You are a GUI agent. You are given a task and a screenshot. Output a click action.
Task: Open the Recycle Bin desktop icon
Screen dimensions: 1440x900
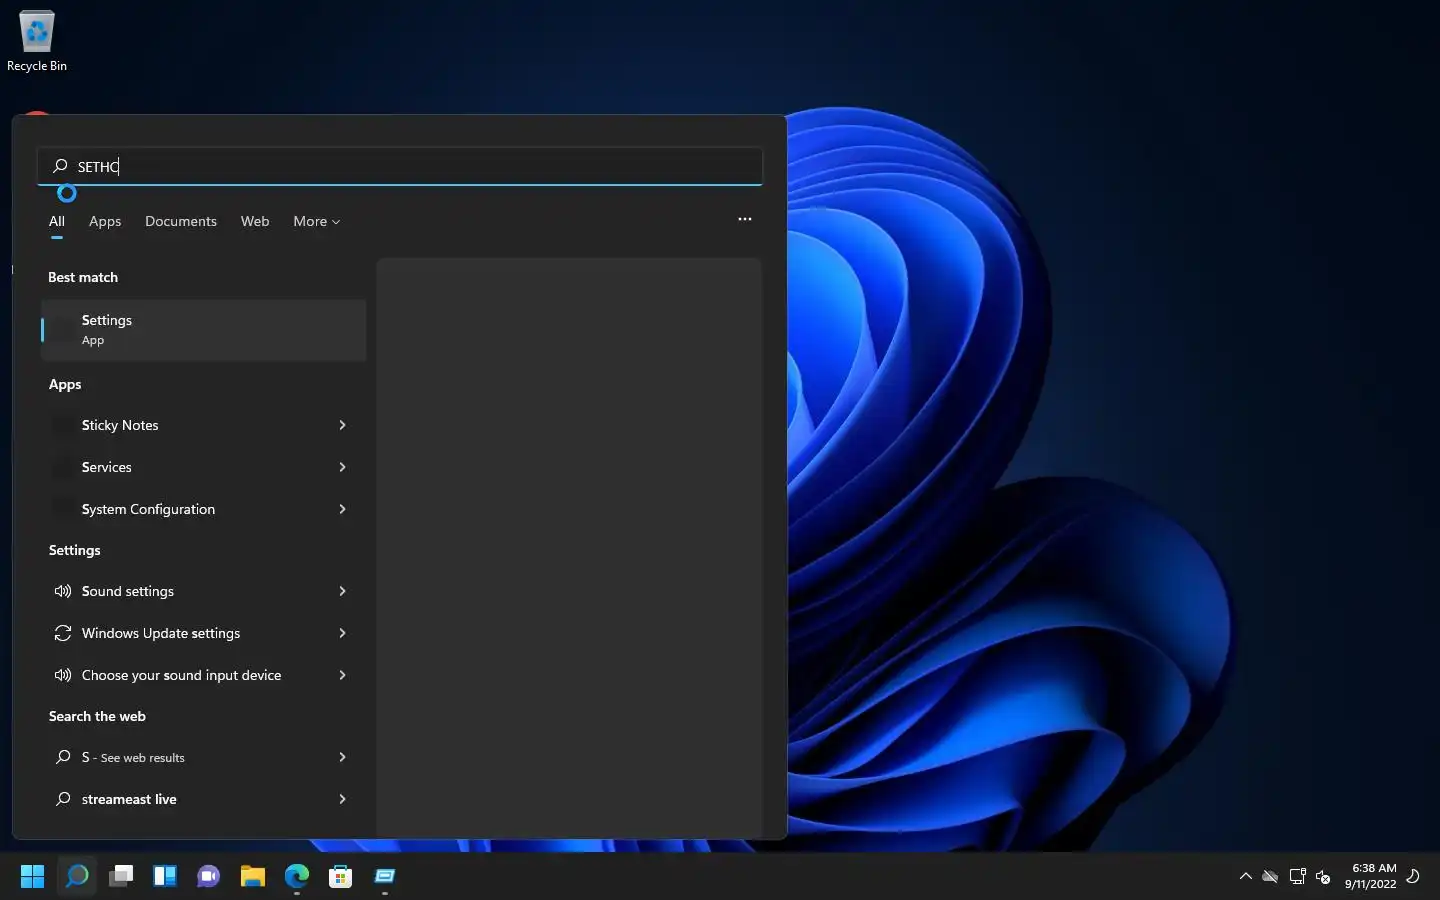(x=37, y=42)
